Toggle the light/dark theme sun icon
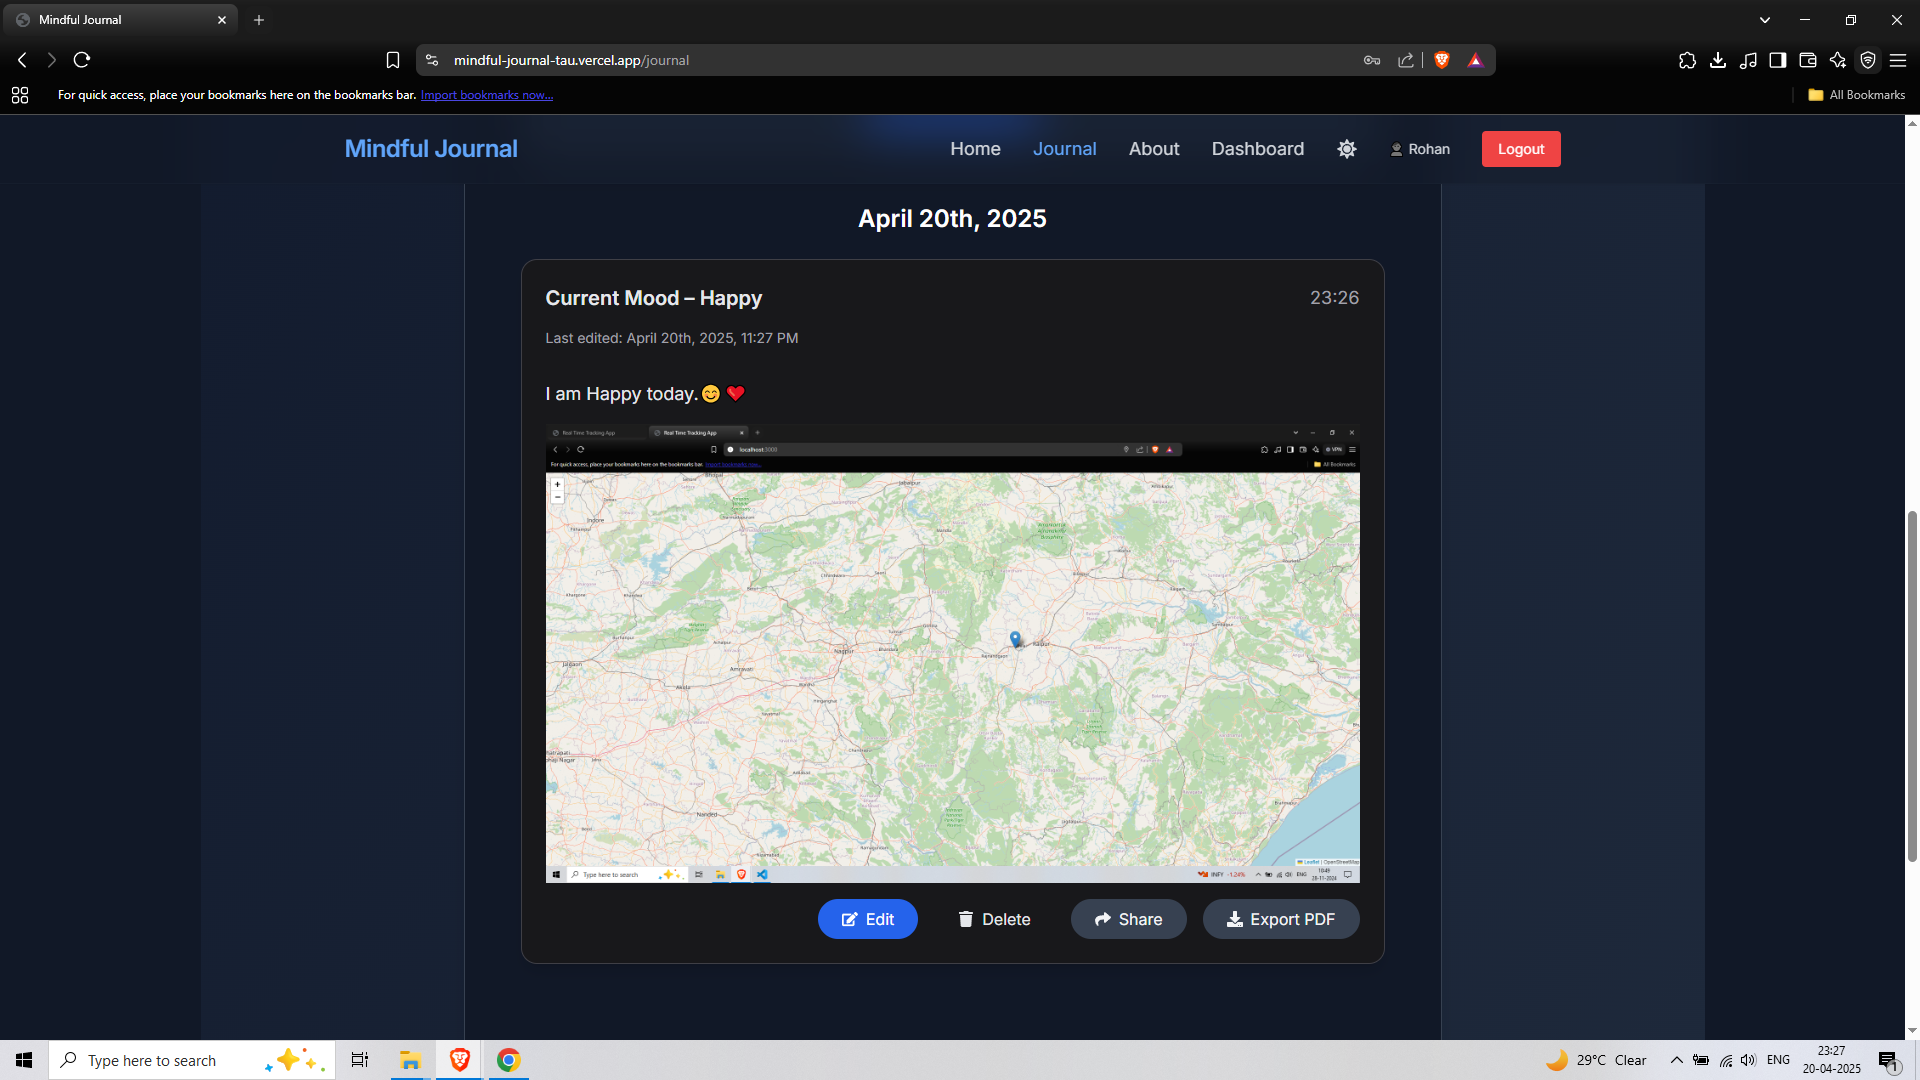This screenshot has height=1080, width=1920. (1347, 149)
